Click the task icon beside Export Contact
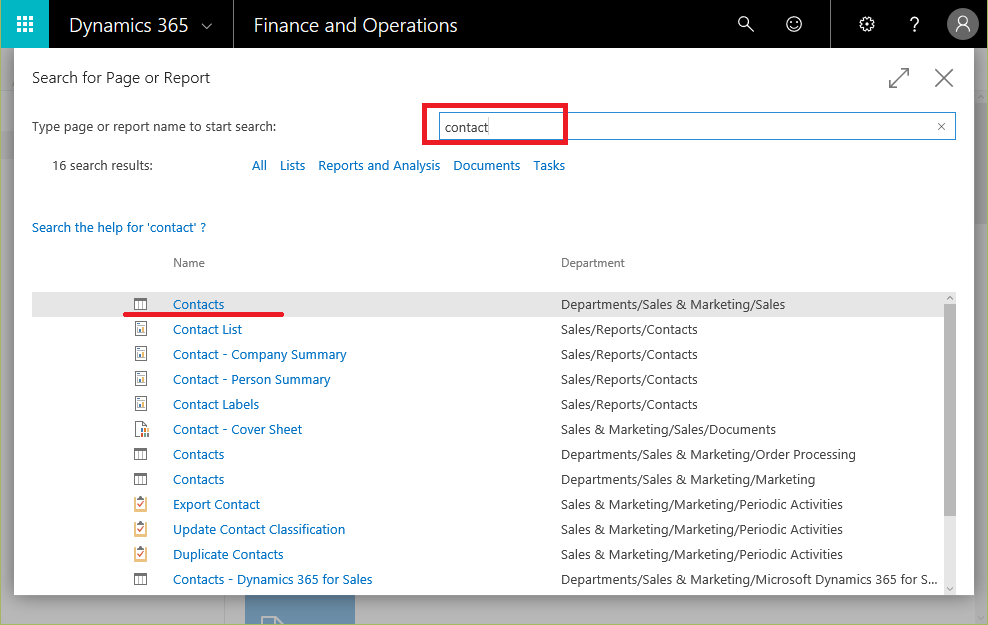Screen dimensions: 988x625 (141, 504)
